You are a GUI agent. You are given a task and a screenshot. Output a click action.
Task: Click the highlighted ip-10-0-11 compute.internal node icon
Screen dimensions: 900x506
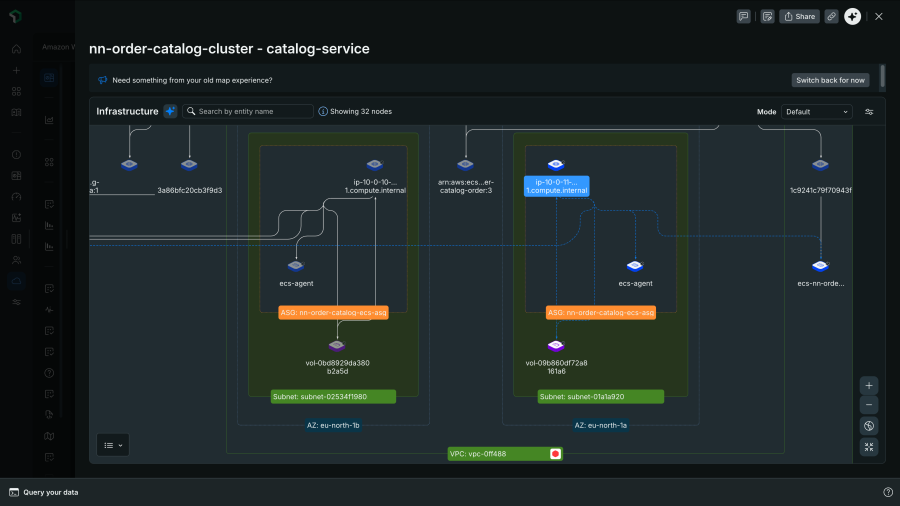[556, 165]
